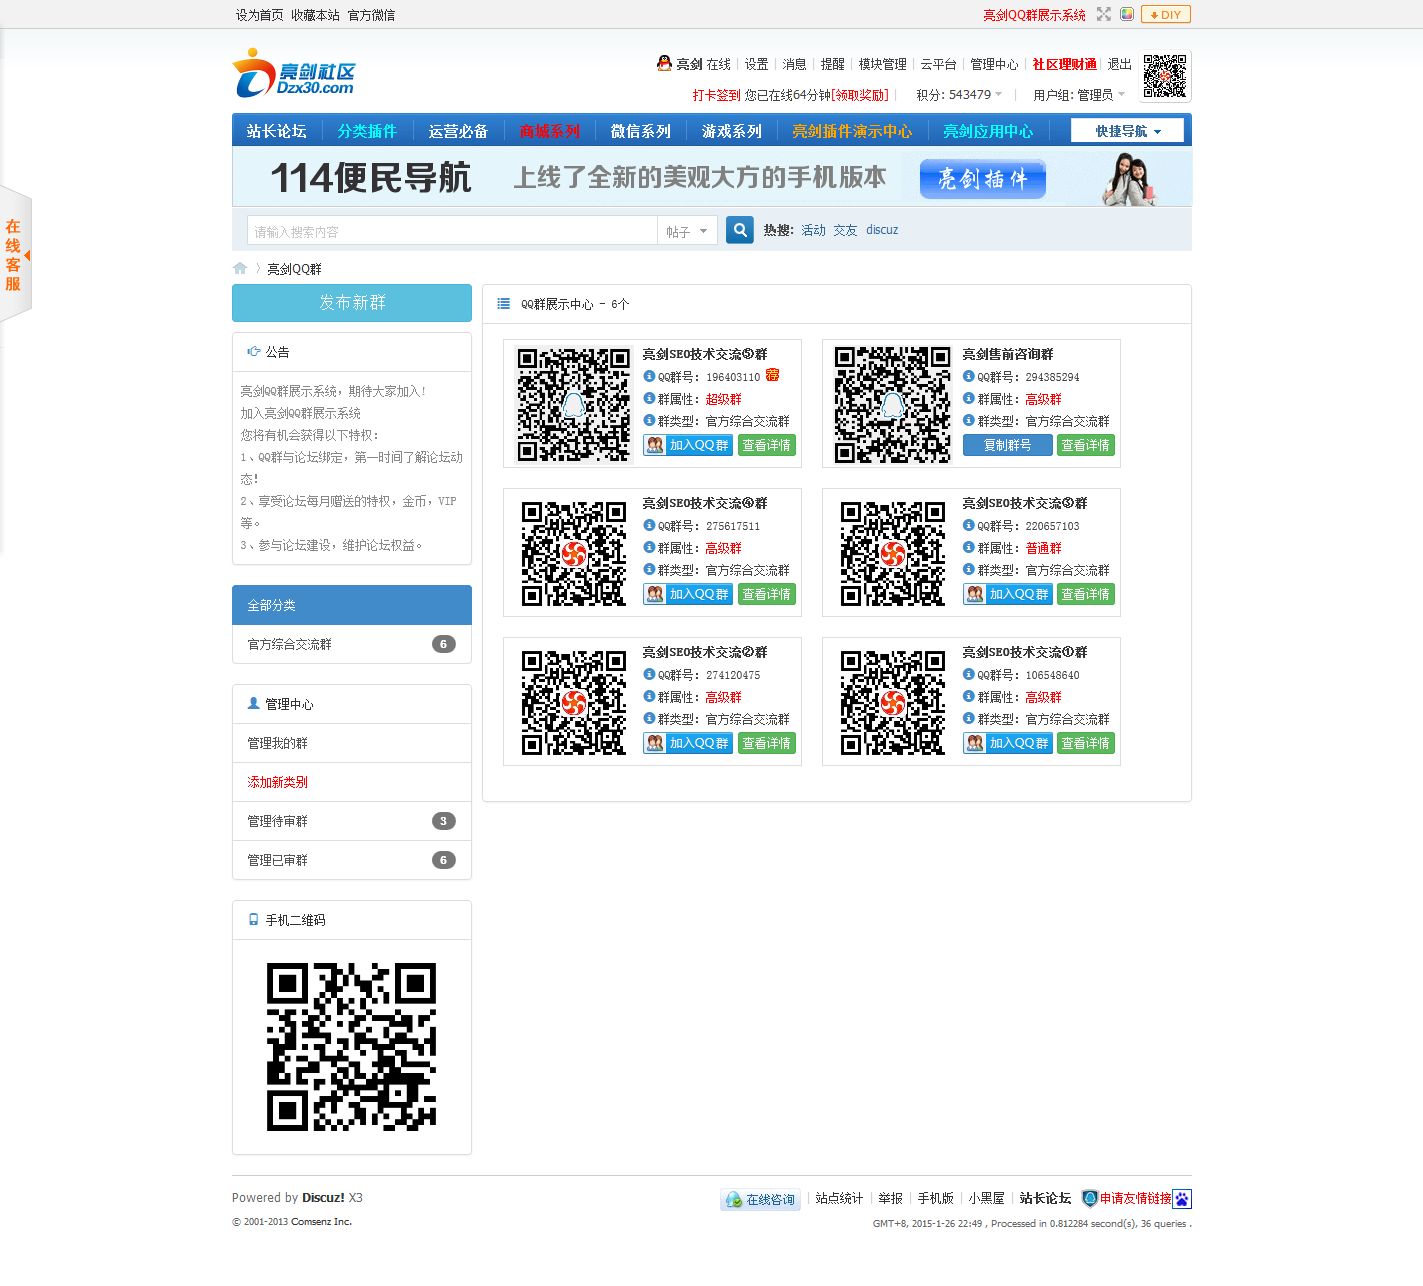
Task: Click the widescreen toggle icon in top bar
Action: click(x=1104, y=14)
